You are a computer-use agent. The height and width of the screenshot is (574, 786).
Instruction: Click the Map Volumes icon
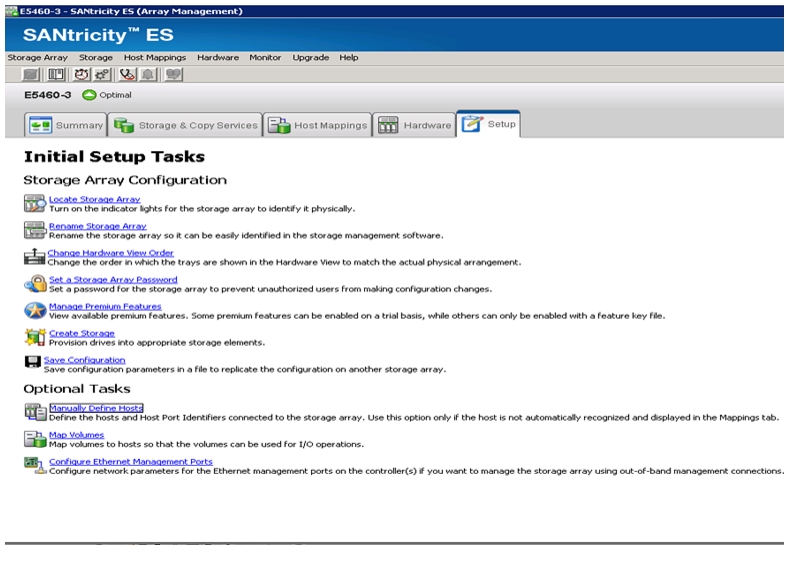coord(35,439)
